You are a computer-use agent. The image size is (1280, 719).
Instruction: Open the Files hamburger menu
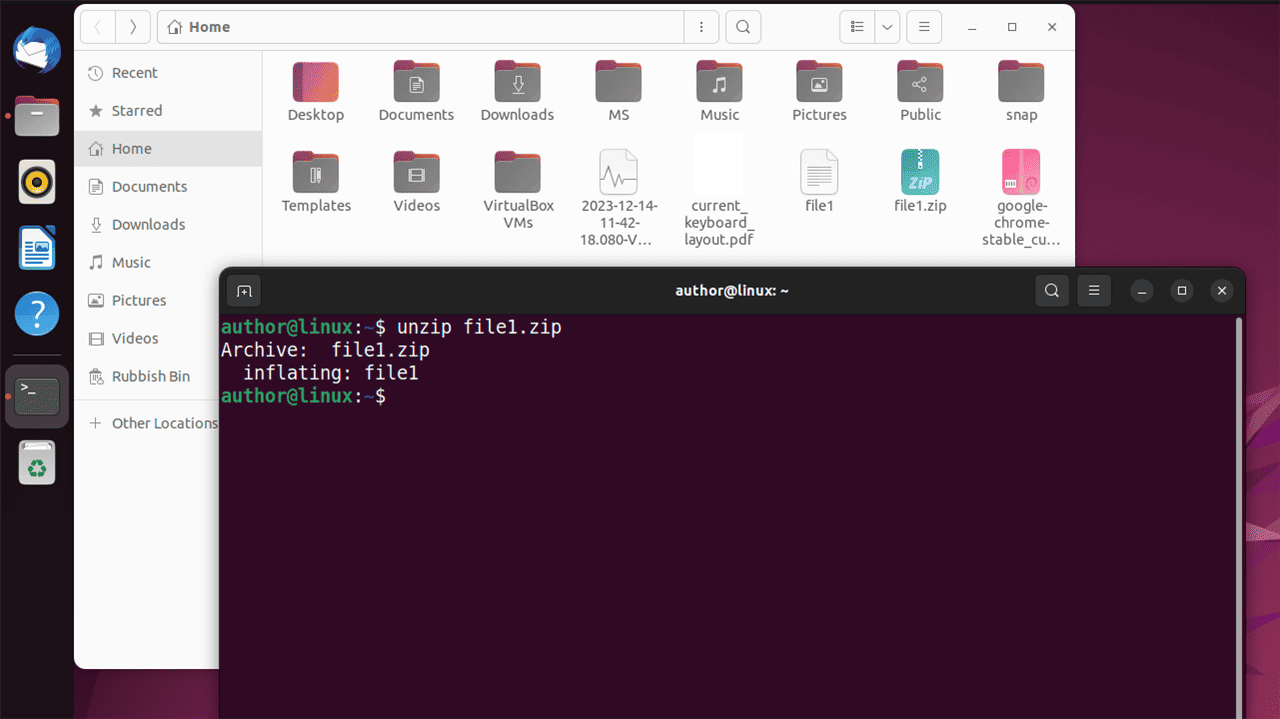point(923,27)
